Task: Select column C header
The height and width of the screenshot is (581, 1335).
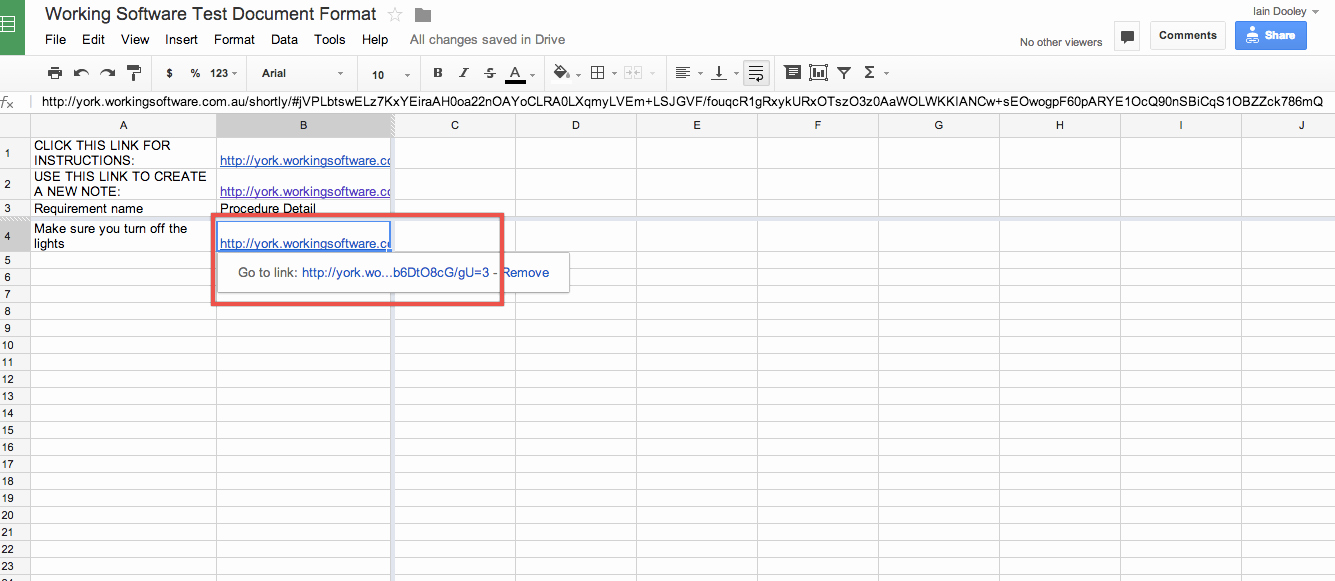Action: click(x=455, y=125)
